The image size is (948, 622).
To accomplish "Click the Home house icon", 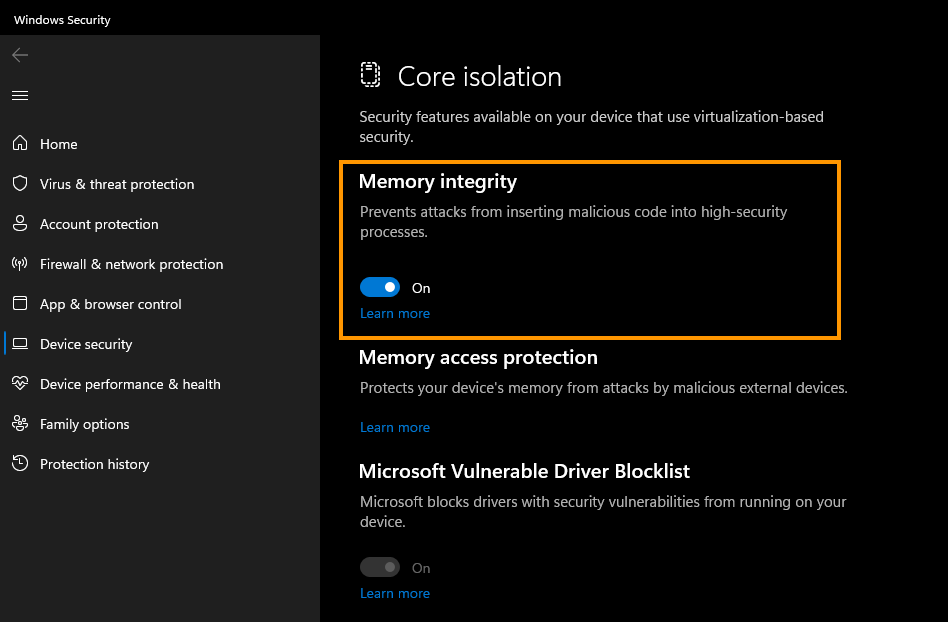I will tap(20, 143).
